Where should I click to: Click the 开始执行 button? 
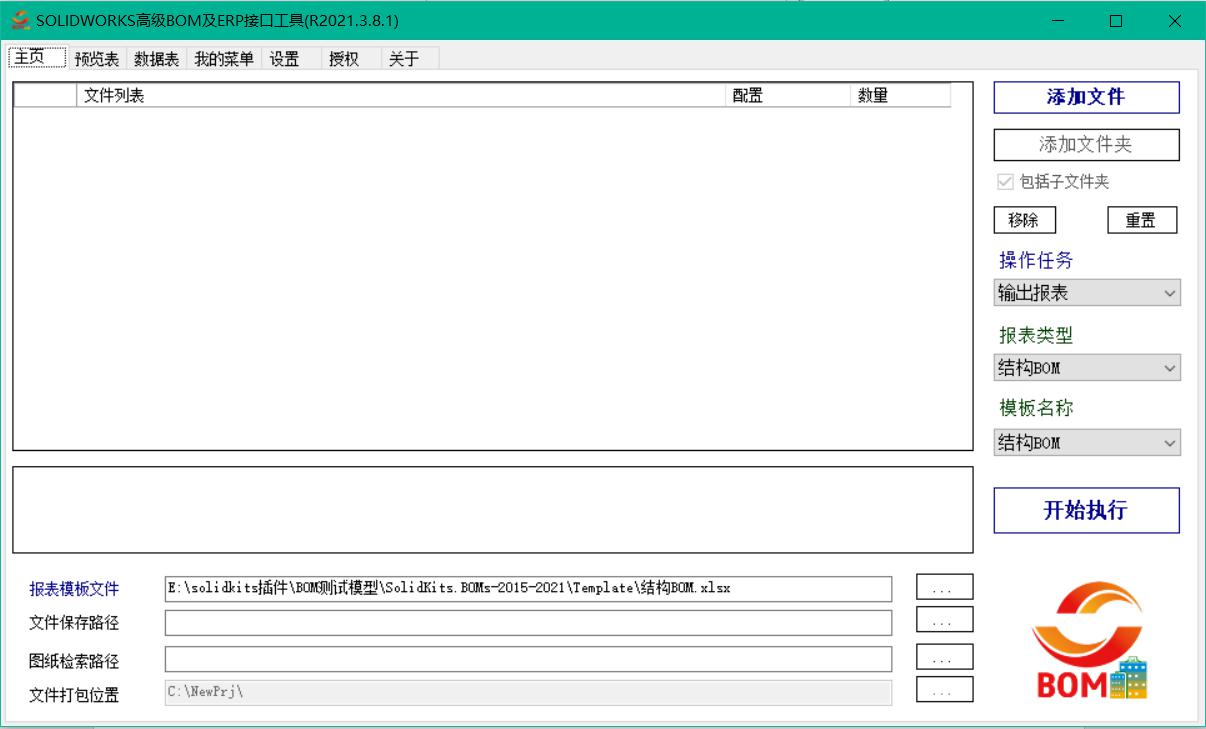click(1086, 510)
